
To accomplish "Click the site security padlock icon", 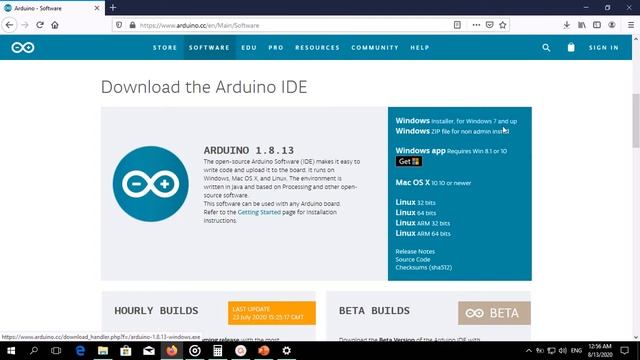I will (x=132, y=25).
